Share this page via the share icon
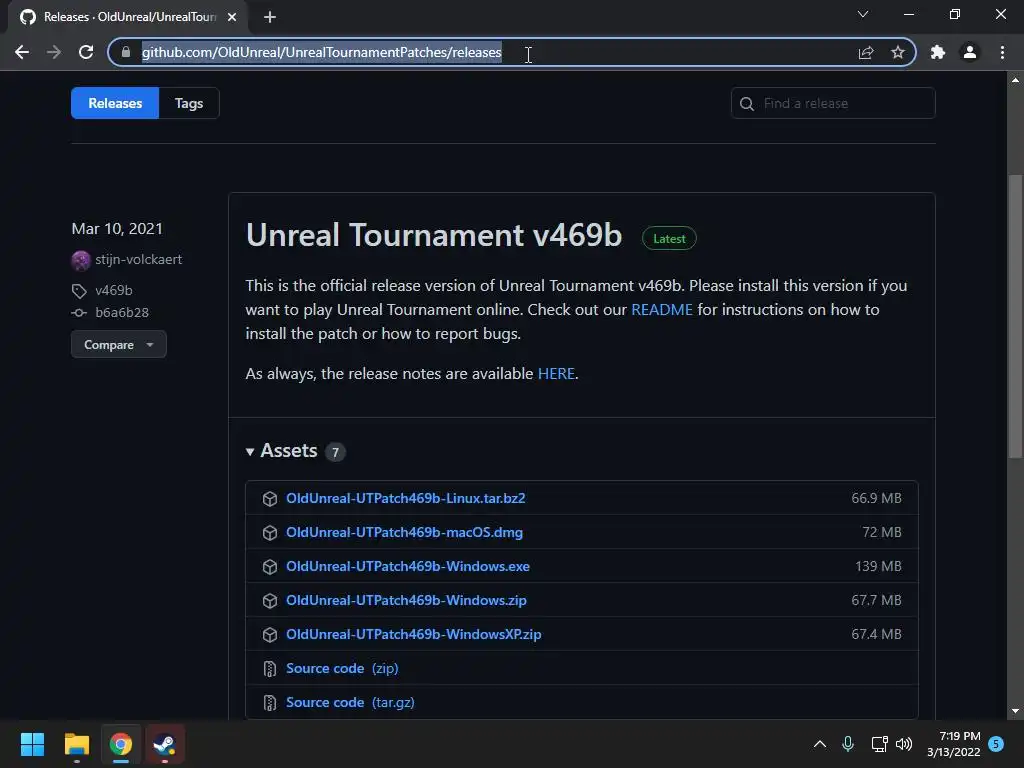1024x768 pixels. (866, 52)
